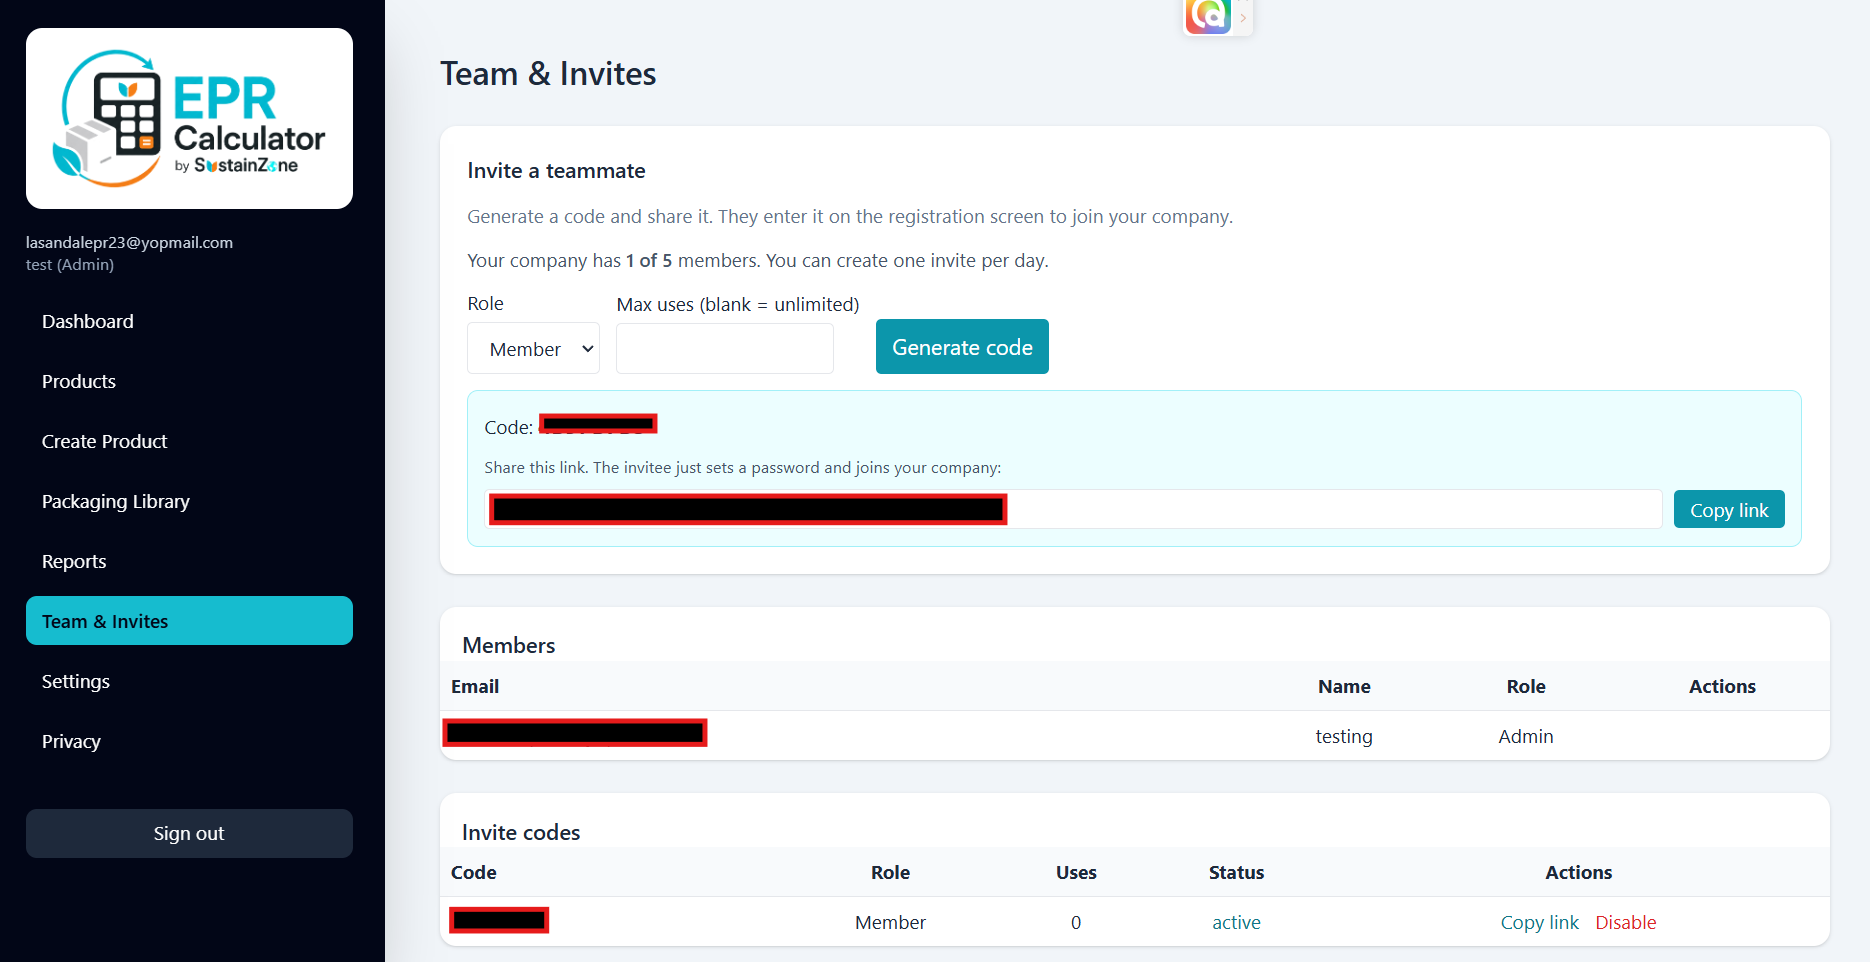This screenshot has width=1870, height=962.
Task: Generate a new invite code
Action: 962,347
